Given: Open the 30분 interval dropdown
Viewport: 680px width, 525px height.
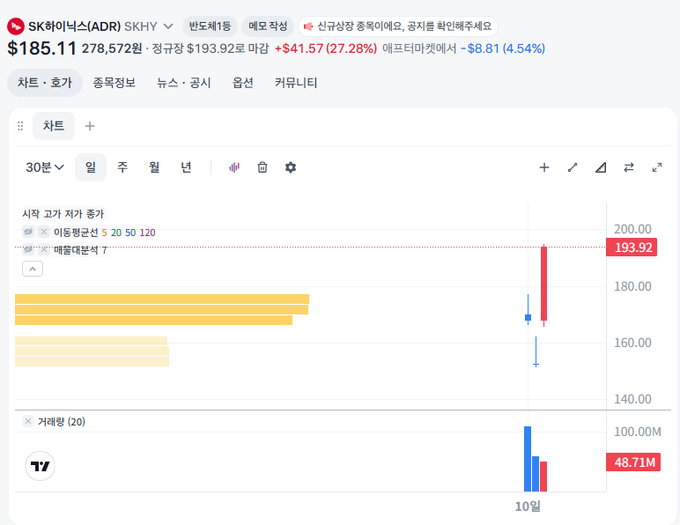Looking at the screenshot, I should click(x=45, y=167).
